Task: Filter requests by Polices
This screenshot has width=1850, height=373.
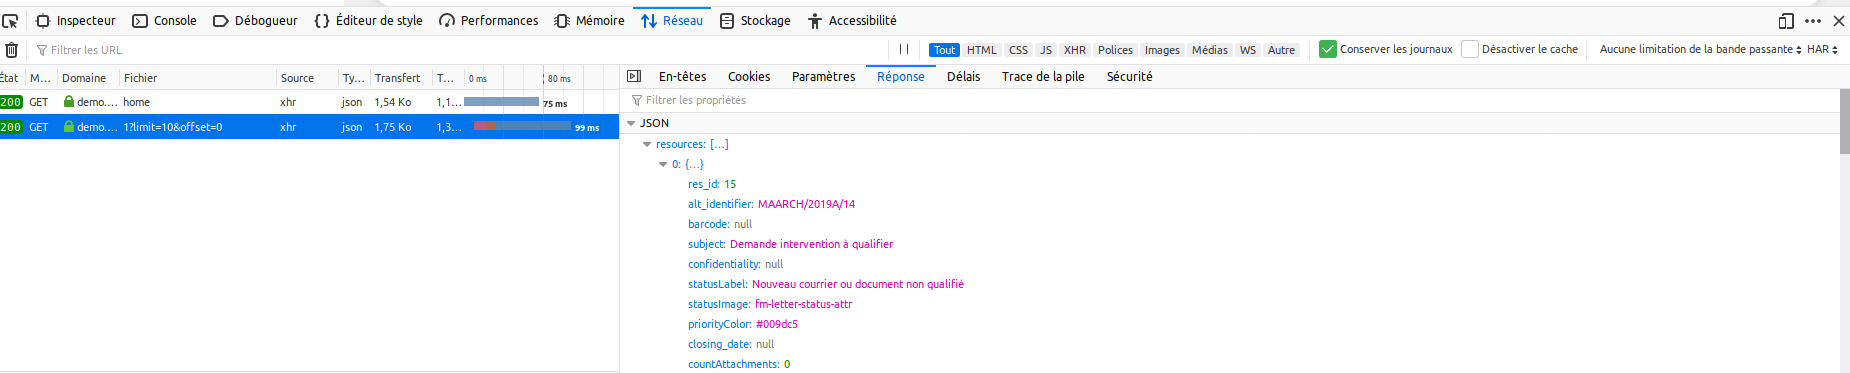Action: (1115, 50)
